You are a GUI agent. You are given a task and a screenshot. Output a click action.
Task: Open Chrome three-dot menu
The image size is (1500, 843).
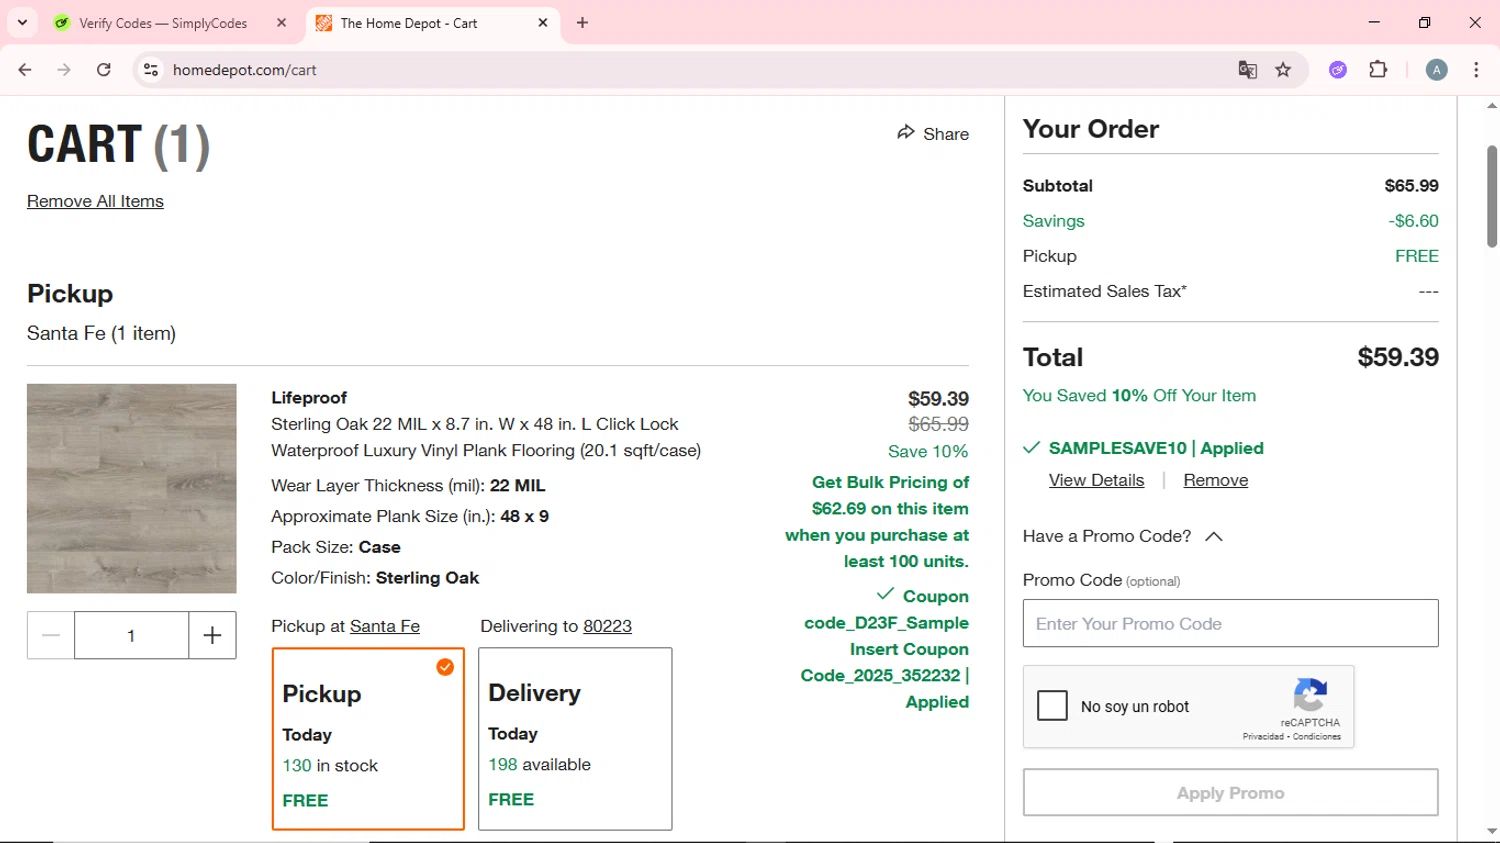[x=1476, y=70]
